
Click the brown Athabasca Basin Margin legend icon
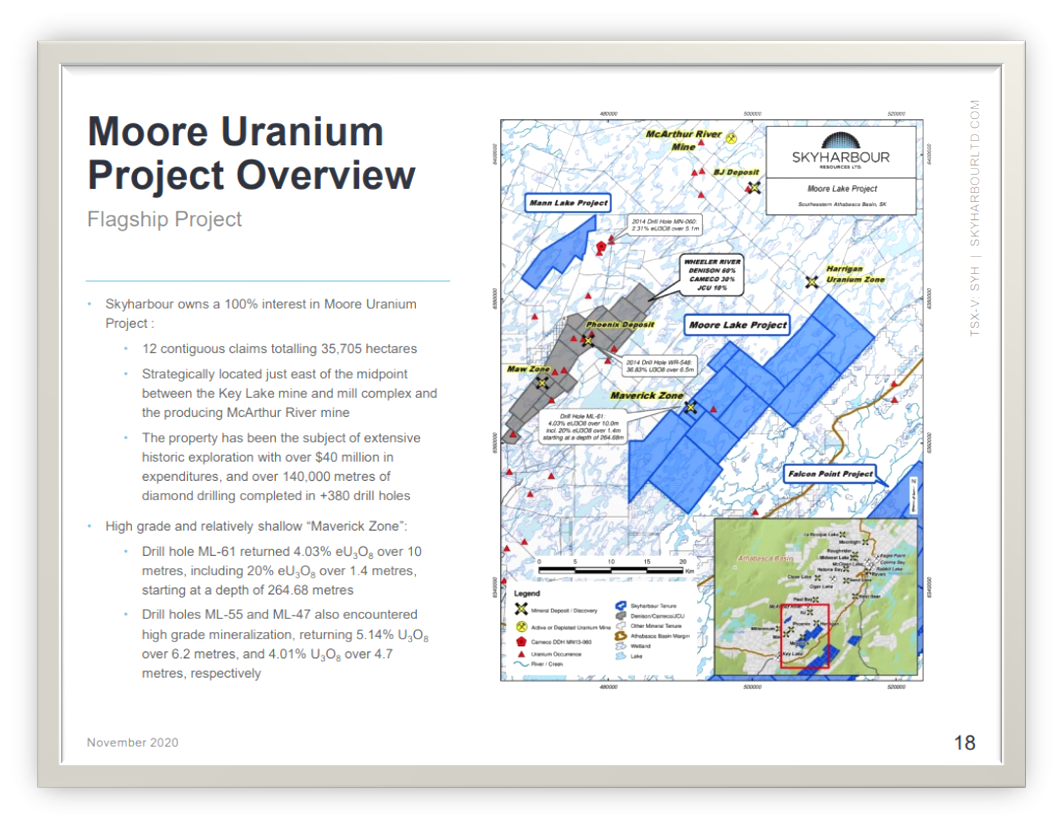(x=620, y=636)
